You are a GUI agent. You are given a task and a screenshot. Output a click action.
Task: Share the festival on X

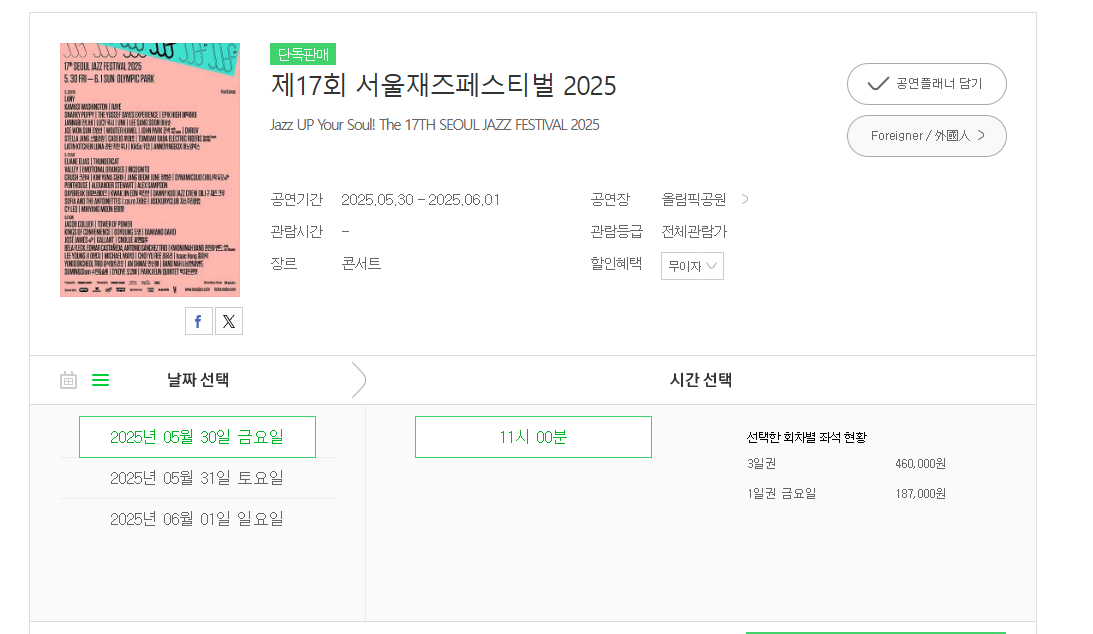click(229, 321)
